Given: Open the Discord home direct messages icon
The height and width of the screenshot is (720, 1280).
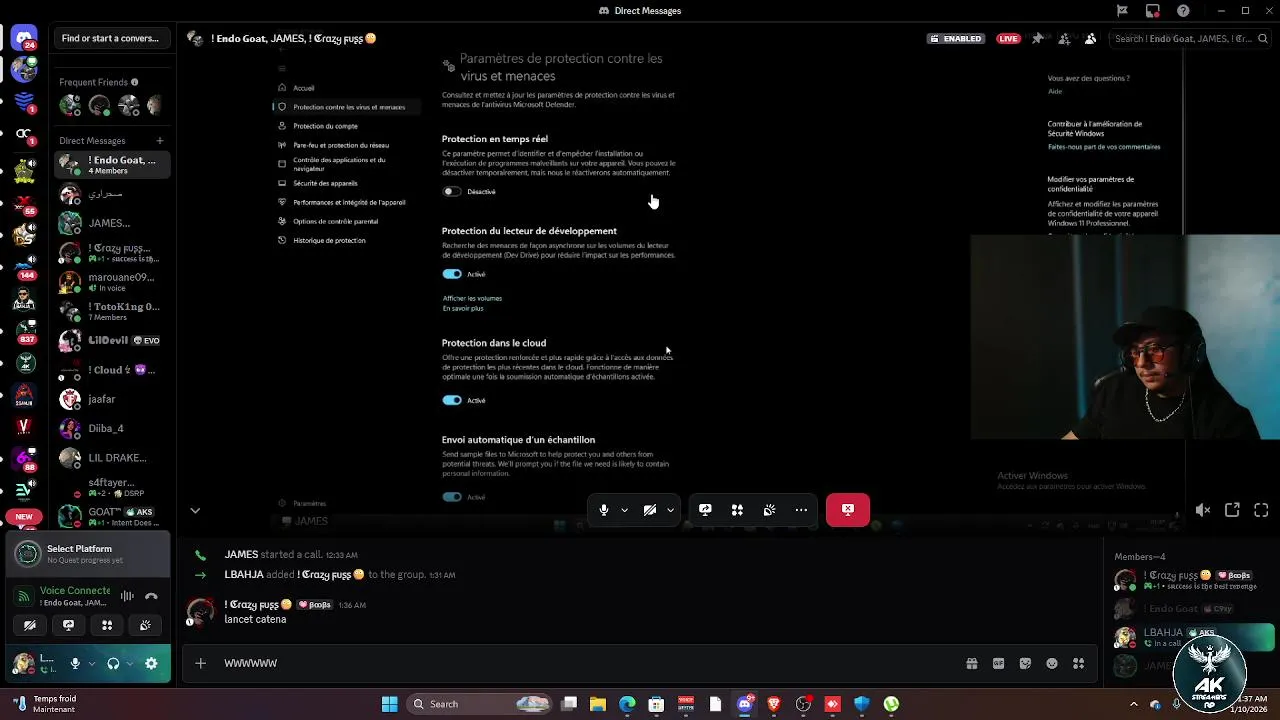Looking at the screenshot, I should [24, 39].
